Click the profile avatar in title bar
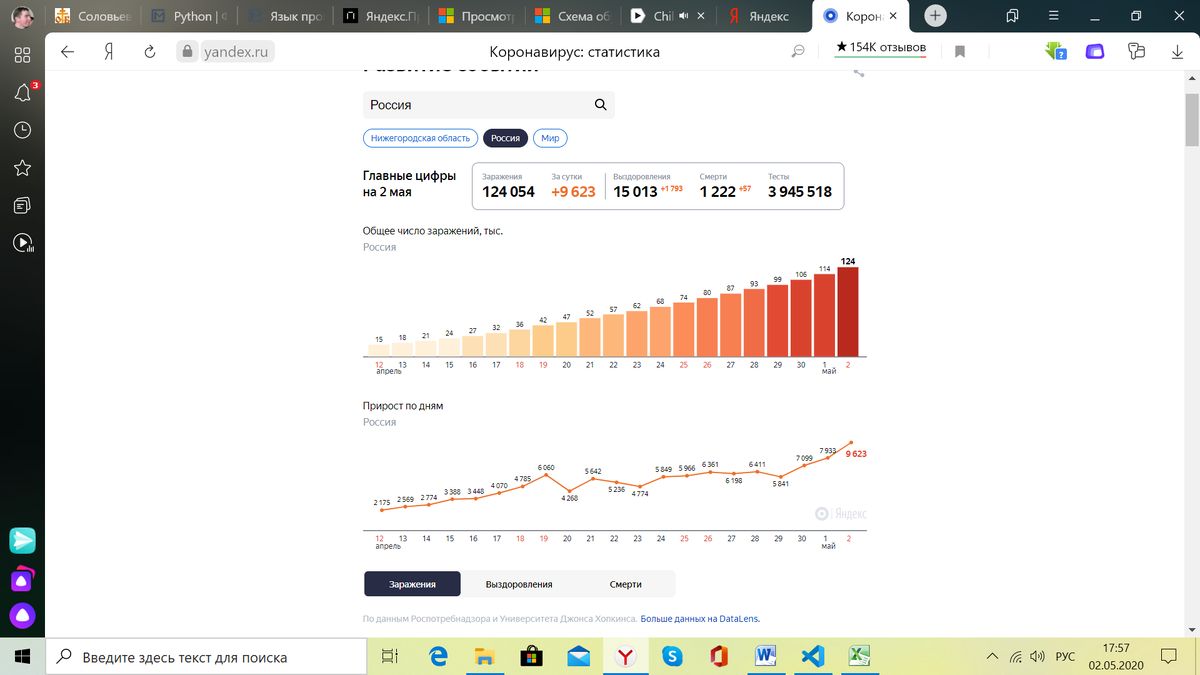The image size is (1200, 675). coord(22,16)
